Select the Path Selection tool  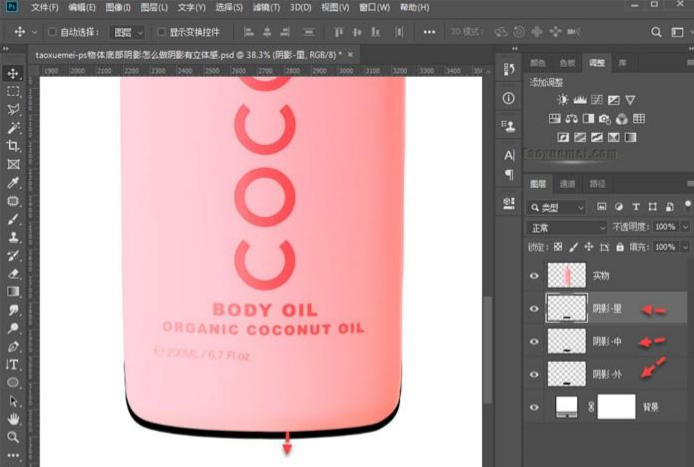point(13,401)
